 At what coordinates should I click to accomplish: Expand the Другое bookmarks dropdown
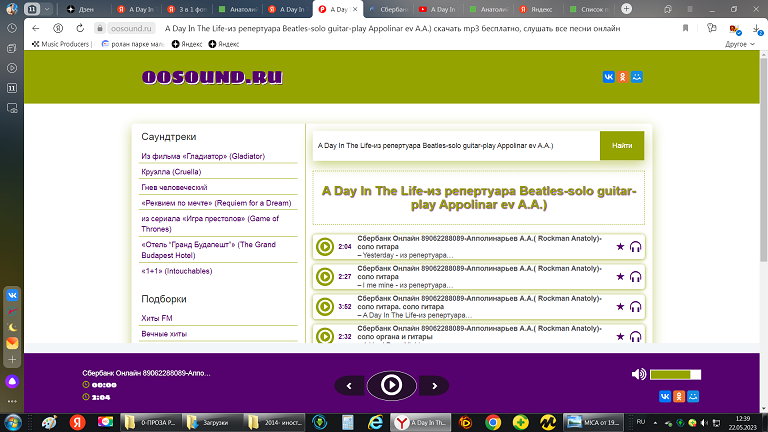[740, 44]
